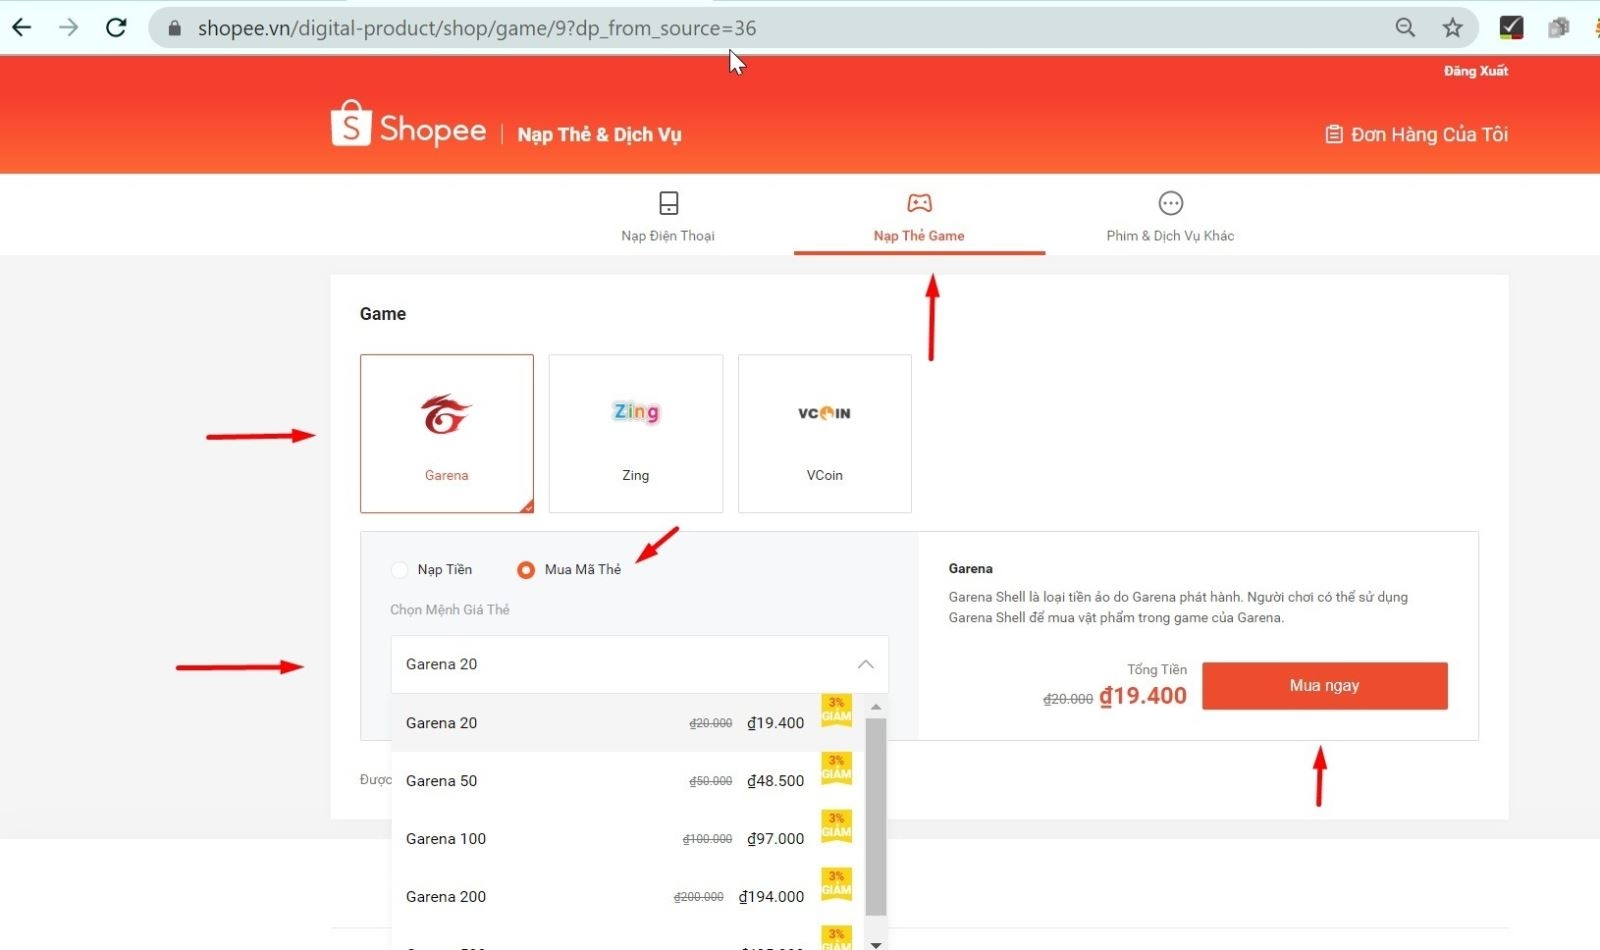This screenshot has height=950, width=1600.
Task: Pick Garena 20 at ₫19.400 from list
Action: click(x=627, y=723)
